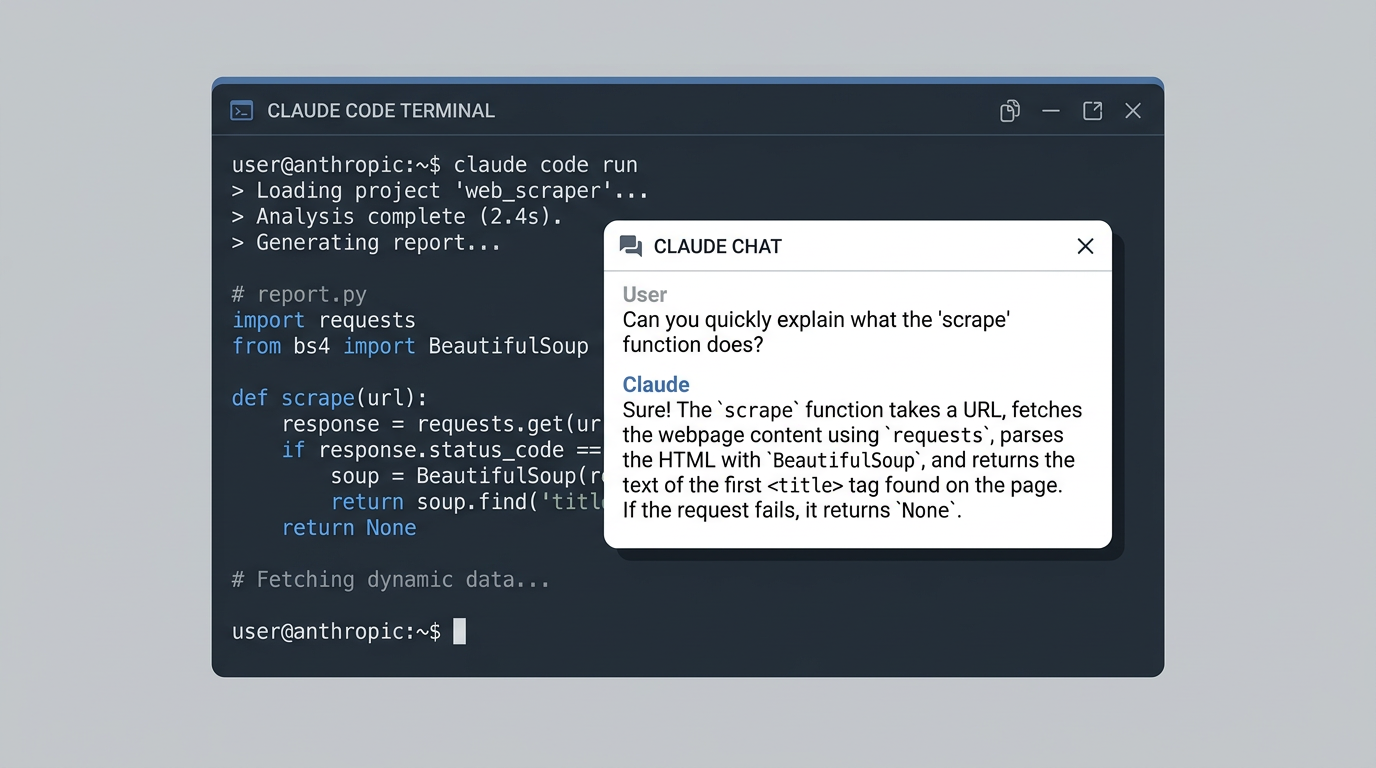Screen dimensions: 1376x768
Task: Click the 'import requests' code line
Action: pos(324,321)
